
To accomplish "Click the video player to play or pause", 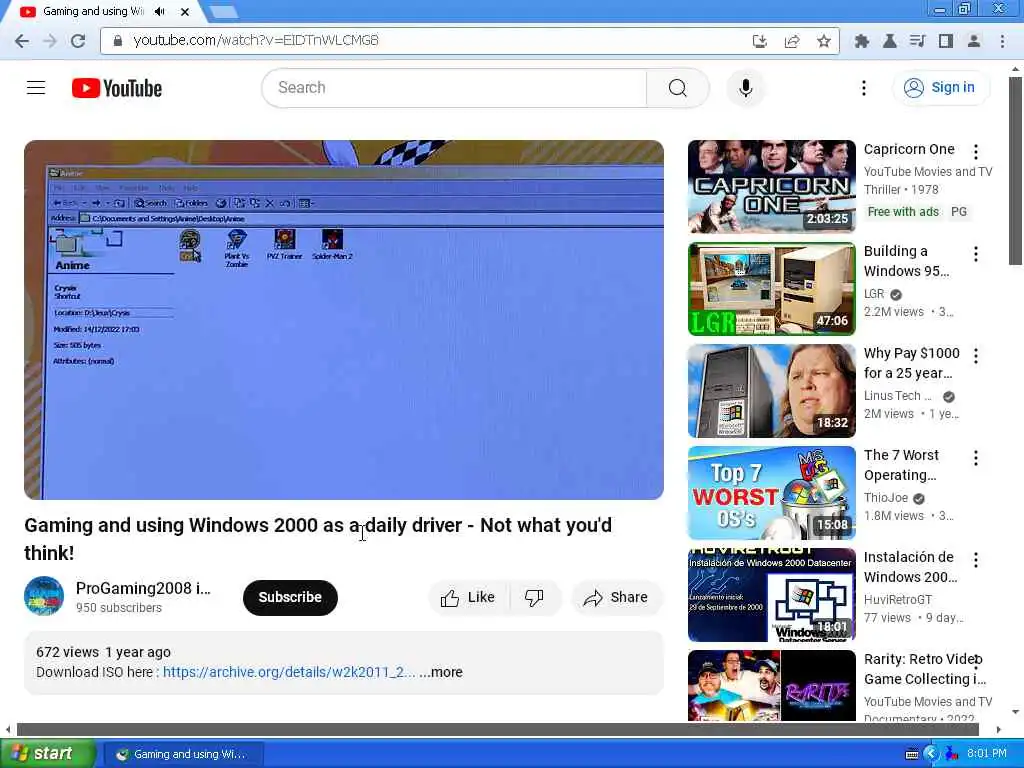I will pos(344,320).
